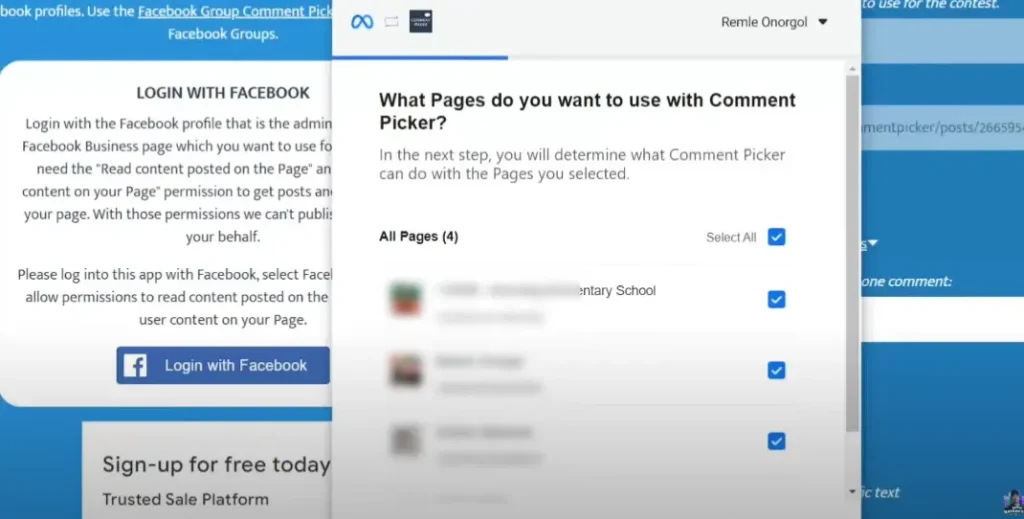Click the third page's profile thumbnail

coord(406,441)
